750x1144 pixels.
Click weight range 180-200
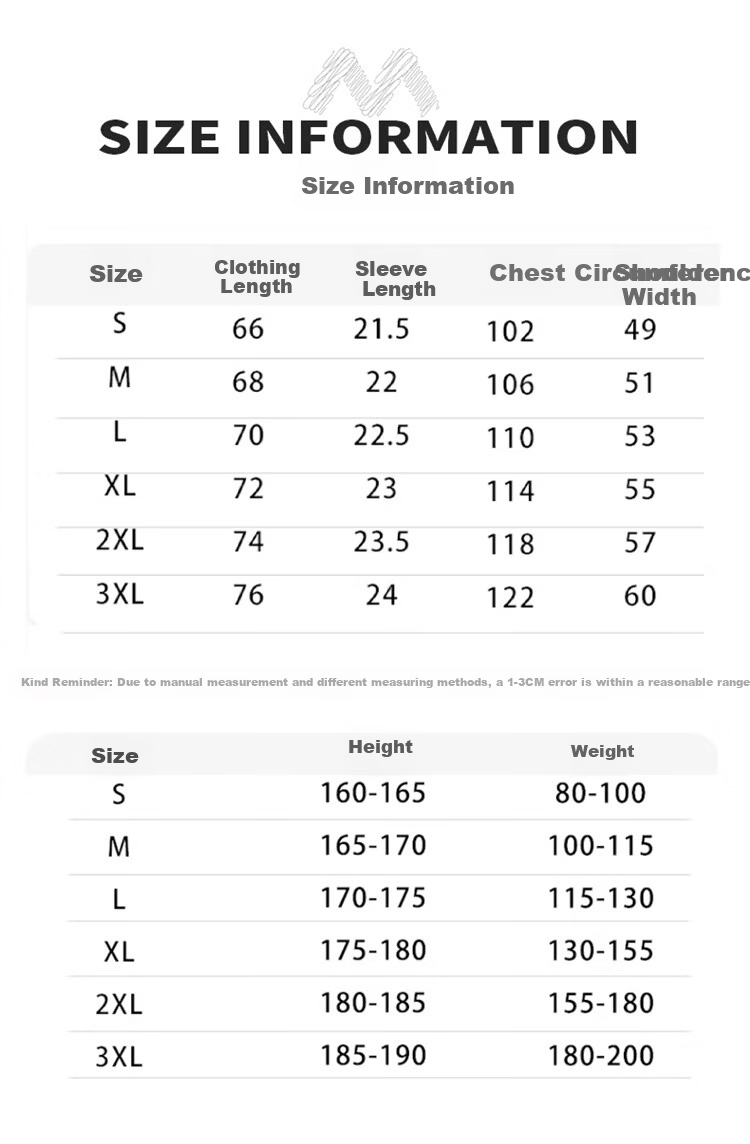click(x=600, y=1055)
